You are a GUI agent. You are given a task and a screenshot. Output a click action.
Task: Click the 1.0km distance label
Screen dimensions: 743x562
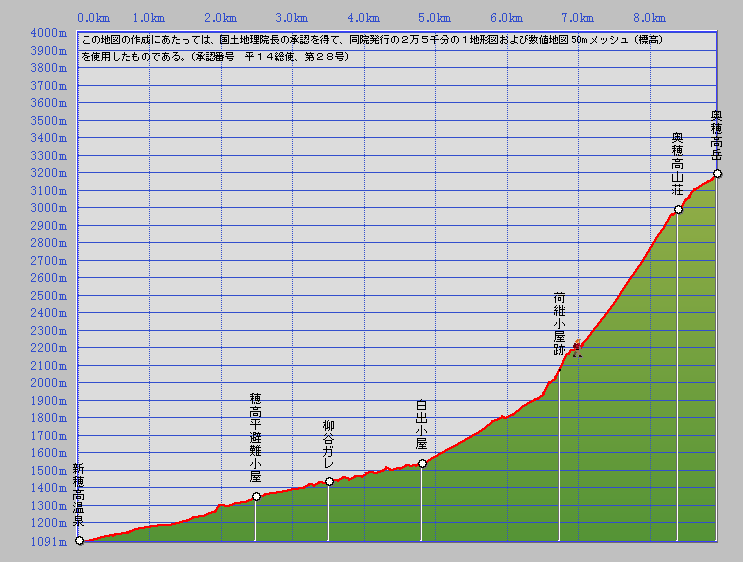click(149, 18)
